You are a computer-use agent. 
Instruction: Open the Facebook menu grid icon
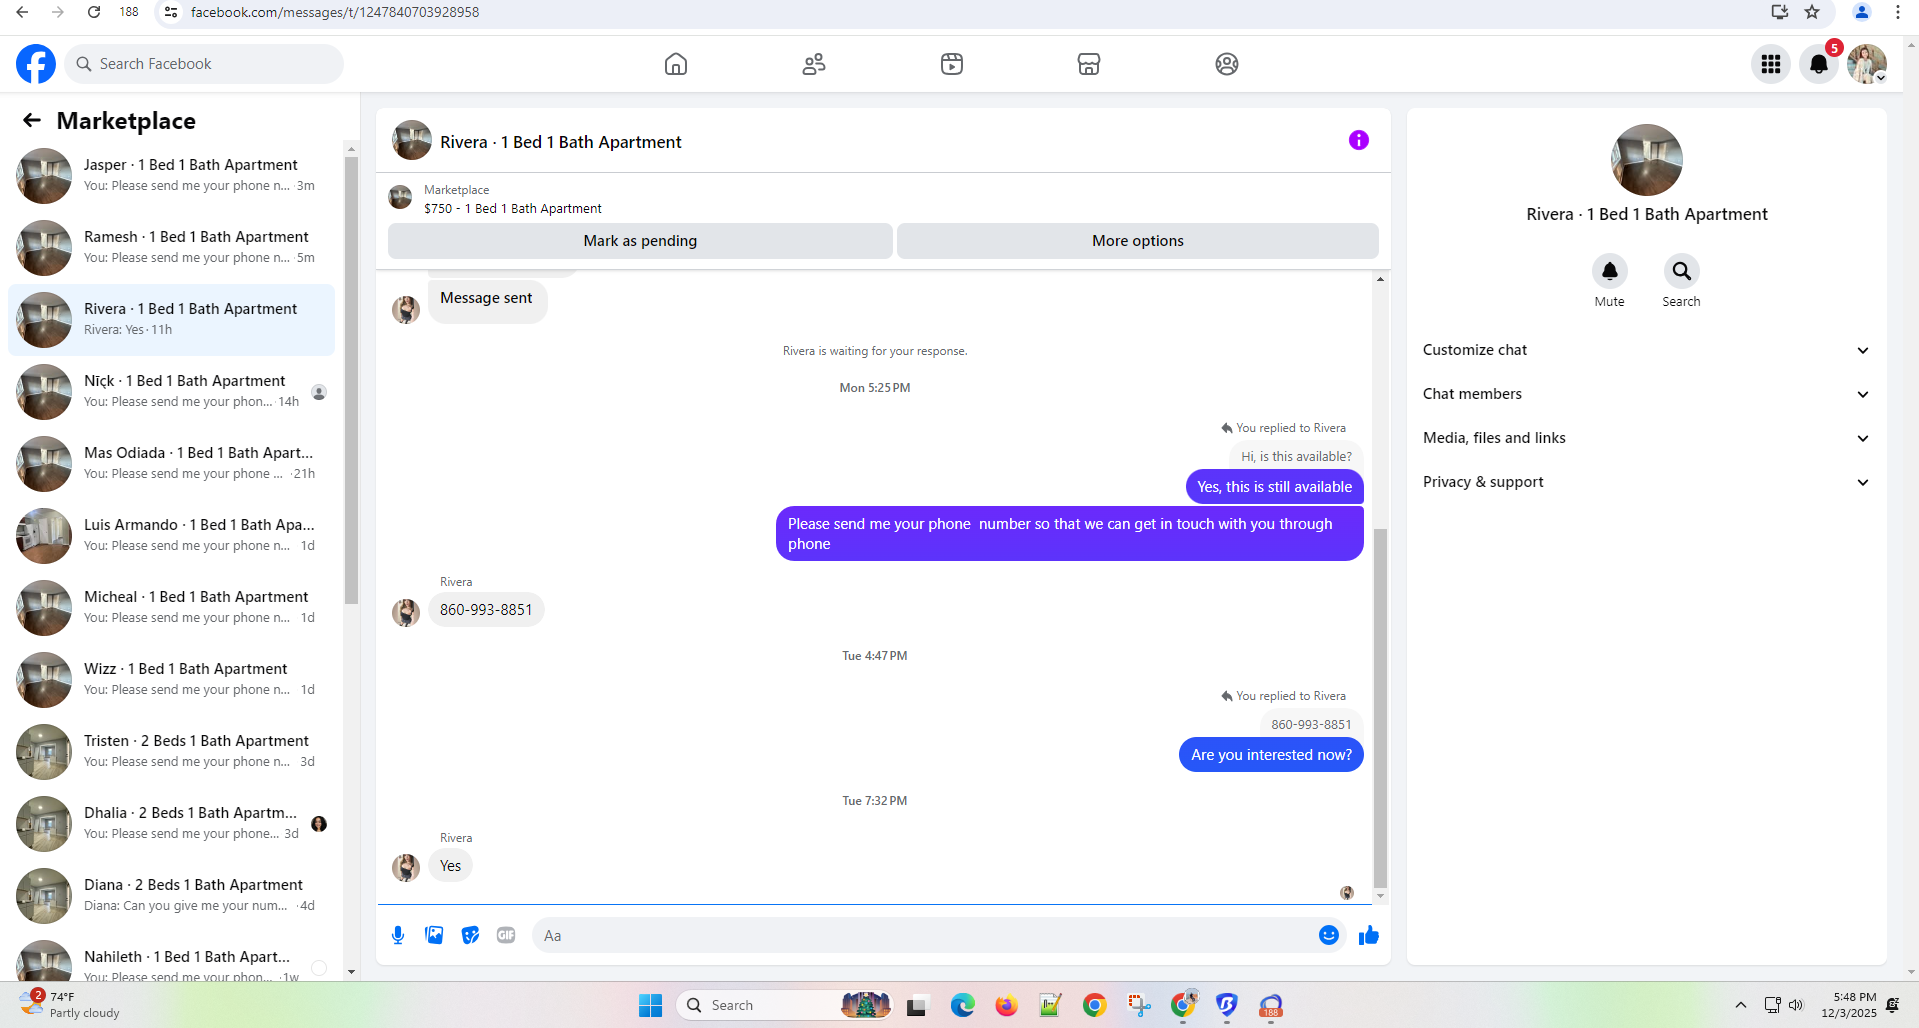point(1771,64)
